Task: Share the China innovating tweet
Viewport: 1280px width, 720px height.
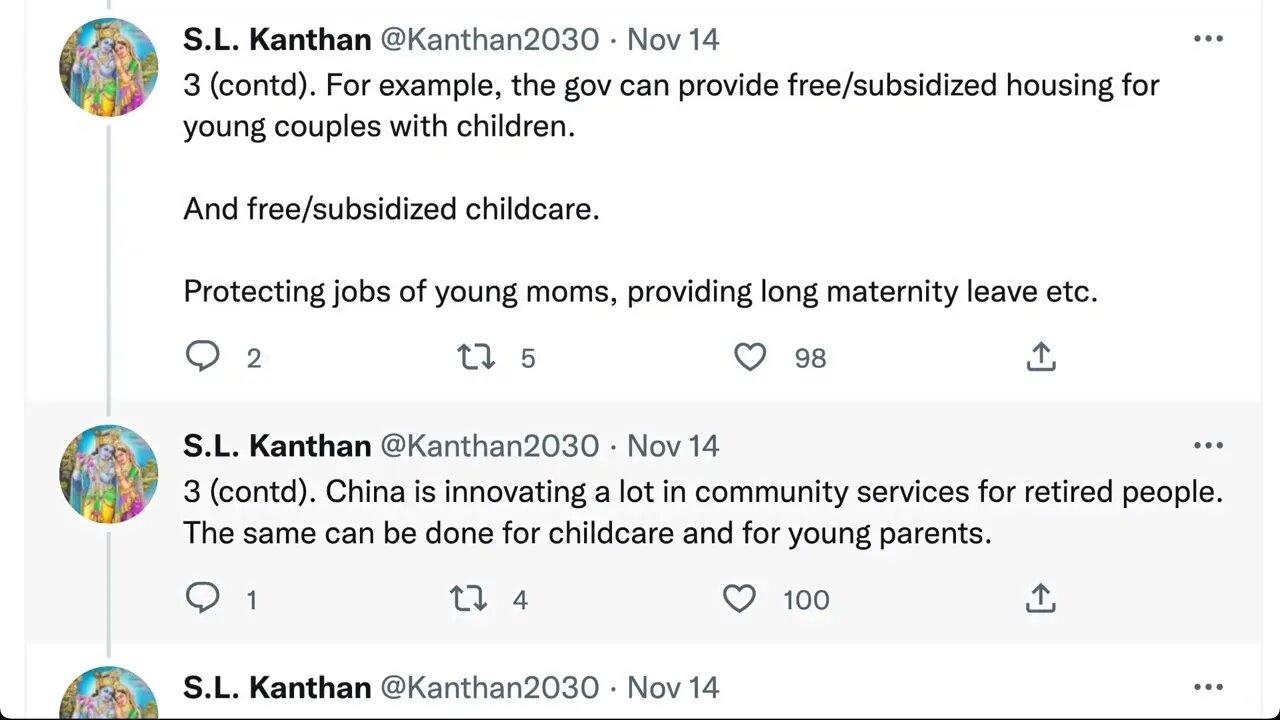Action: (1041, 599)
